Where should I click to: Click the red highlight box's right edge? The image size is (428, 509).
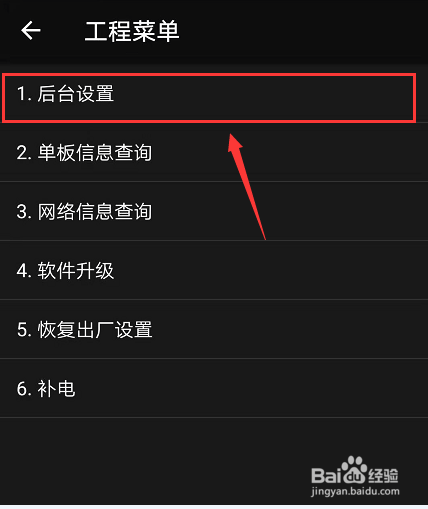[x=415, y=98]
